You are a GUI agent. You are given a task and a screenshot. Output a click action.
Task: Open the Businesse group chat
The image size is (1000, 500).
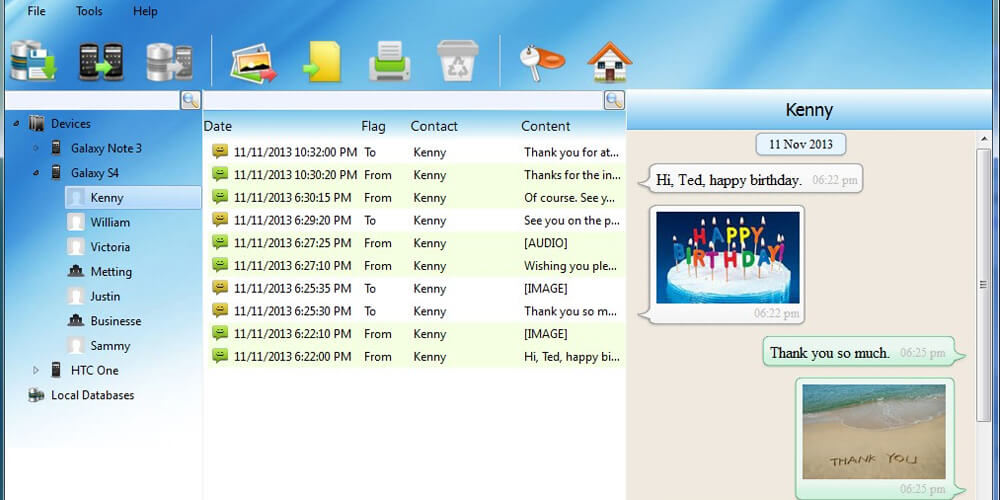[x=115, y=321]
